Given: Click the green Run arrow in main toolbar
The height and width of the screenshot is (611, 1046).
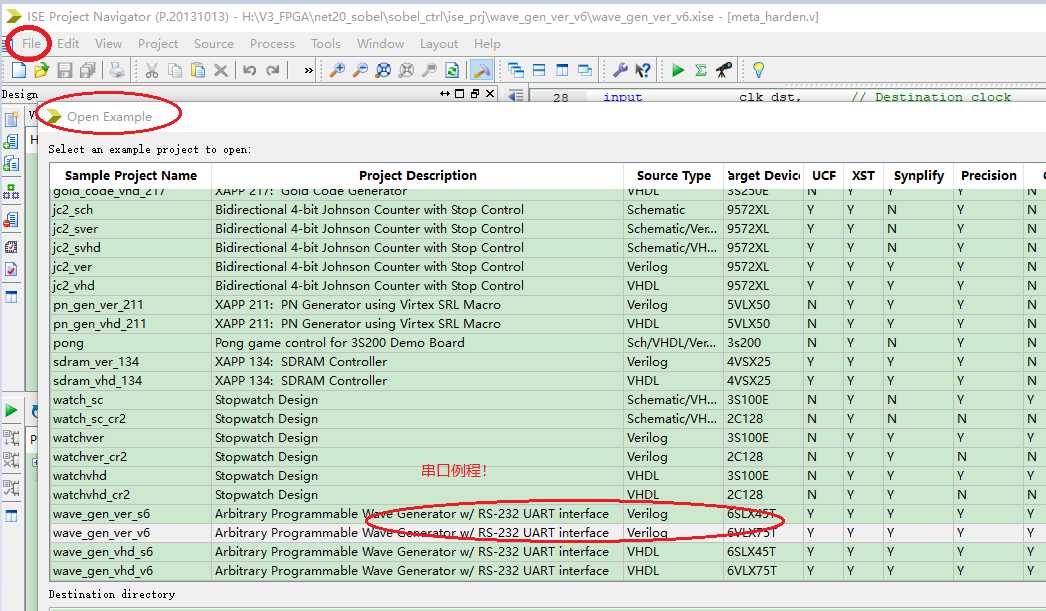Looking at the screenshot, I should [x=678, y=70].
